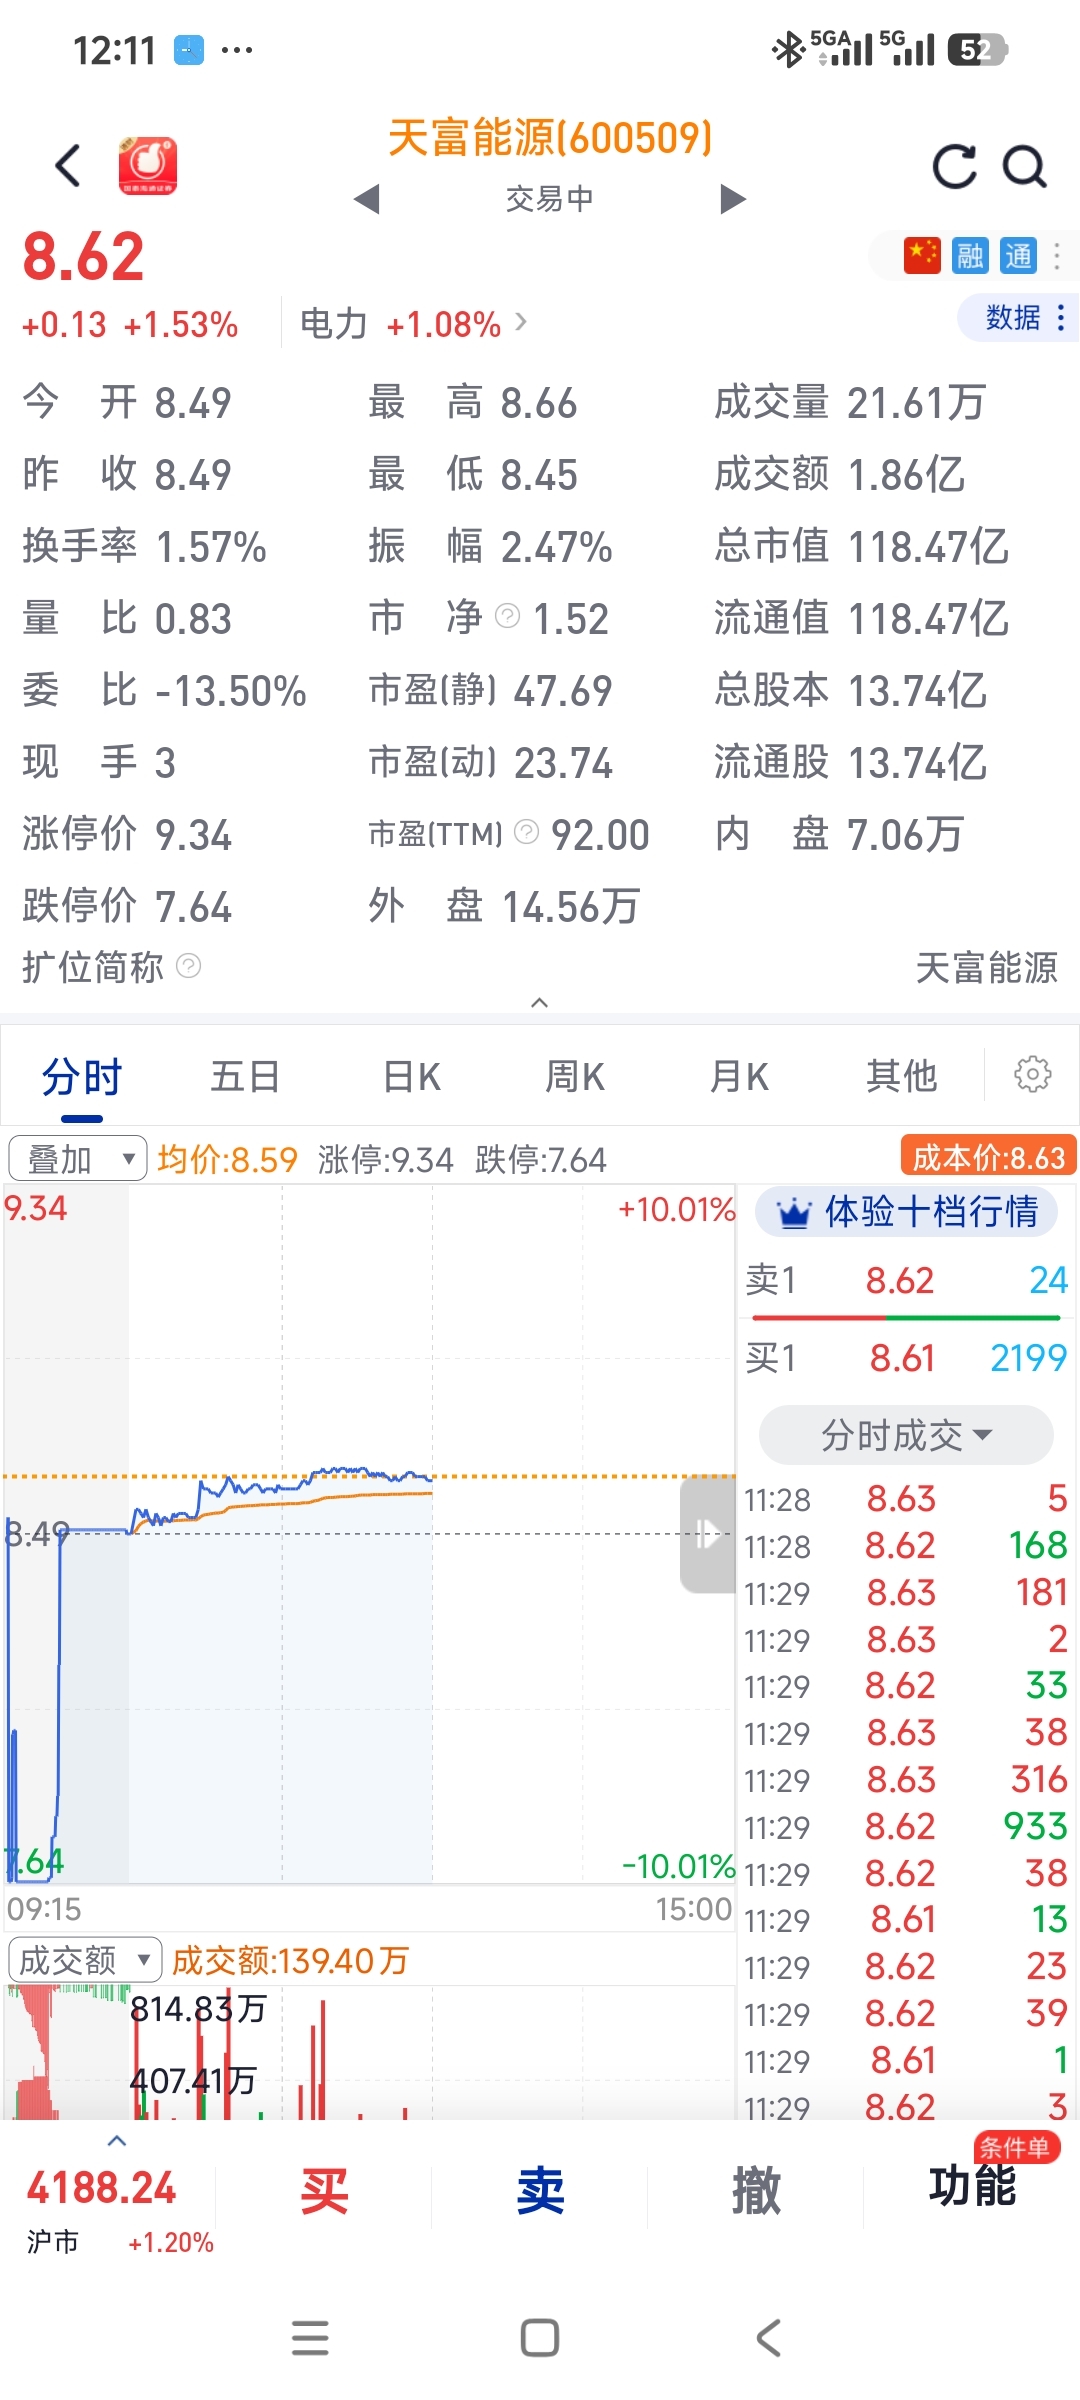1080x2400 pixels.
Task: Switch to the 日K tab
Action: (x=412, y=1078)
